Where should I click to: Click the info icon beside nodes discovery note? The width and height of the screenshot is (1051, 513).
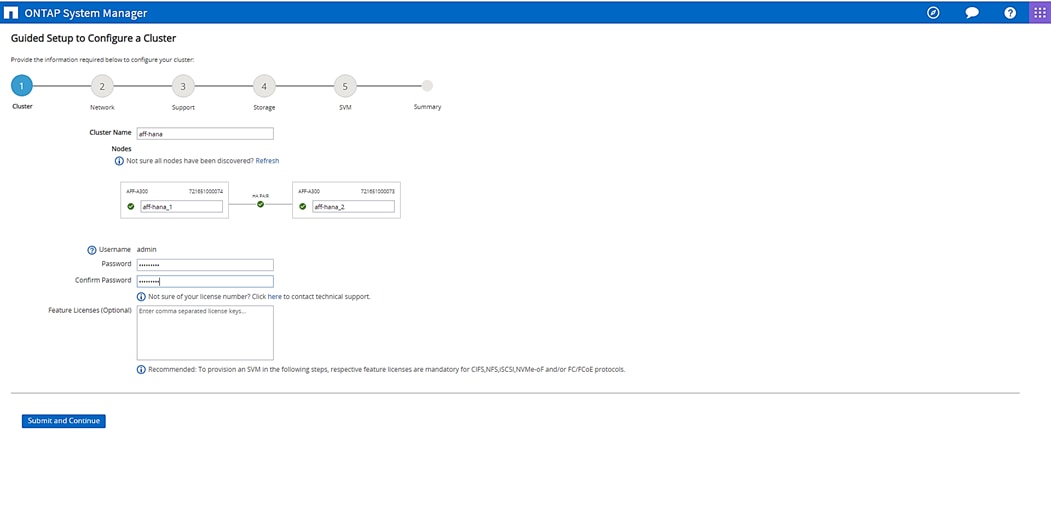[119, 161]
